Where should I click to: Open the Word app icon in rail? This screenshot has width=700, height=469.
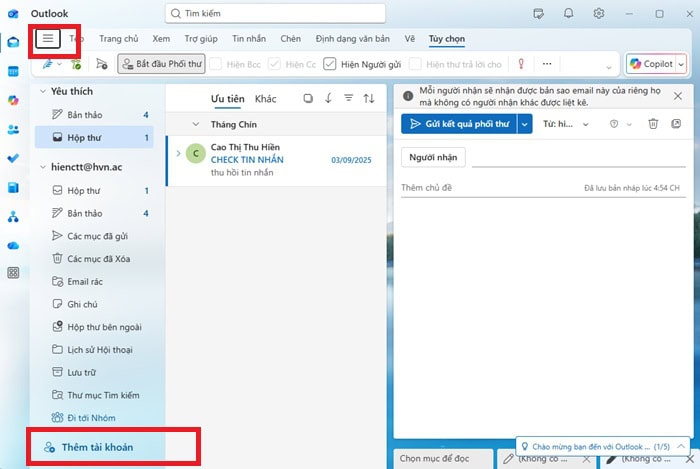tap(13, 187)
